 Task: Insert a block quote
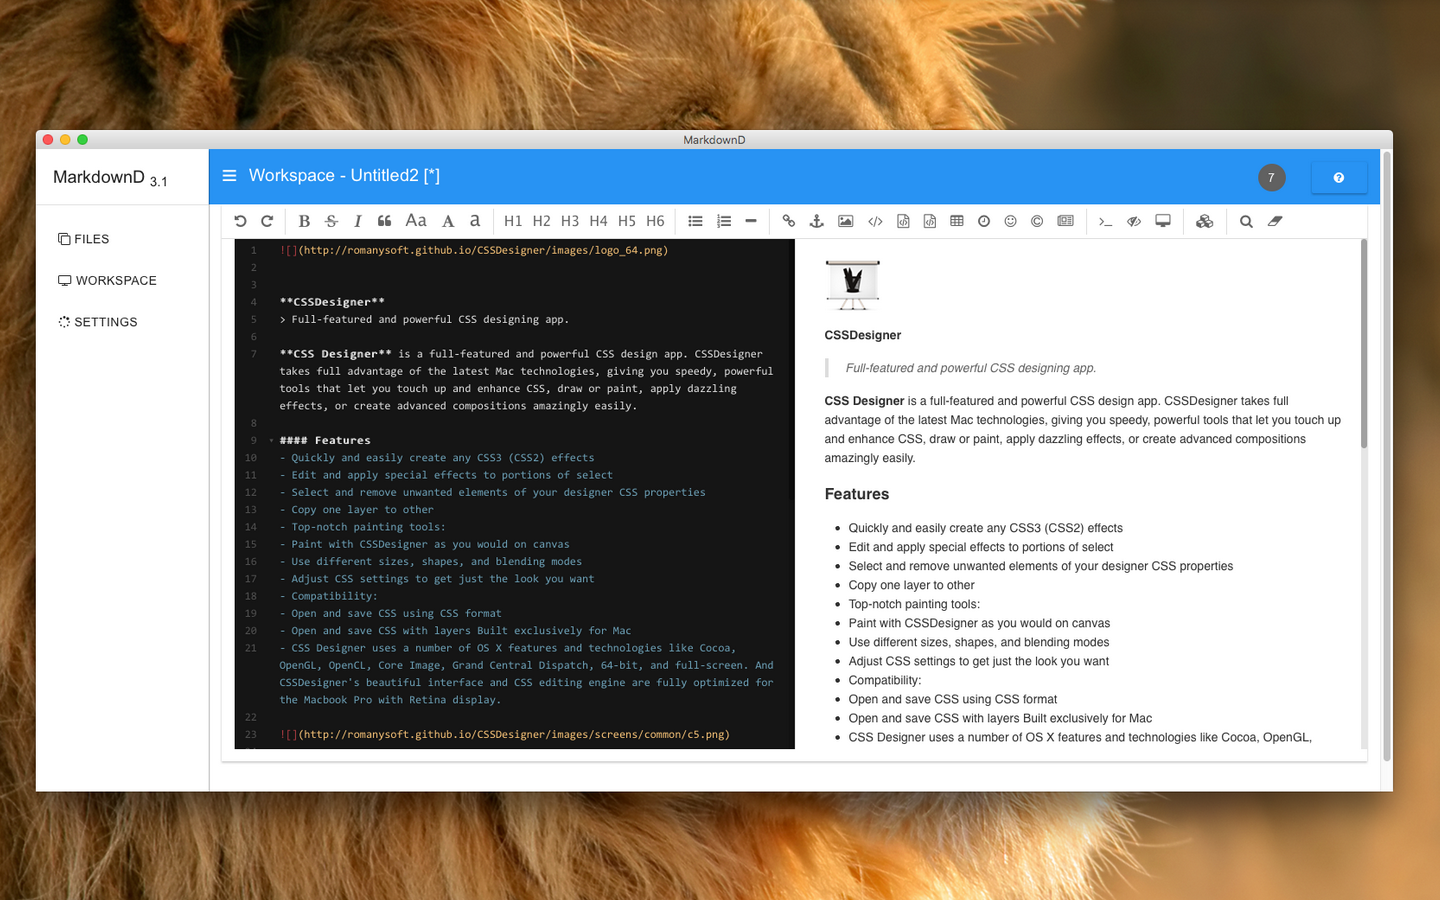coord(384,221)
